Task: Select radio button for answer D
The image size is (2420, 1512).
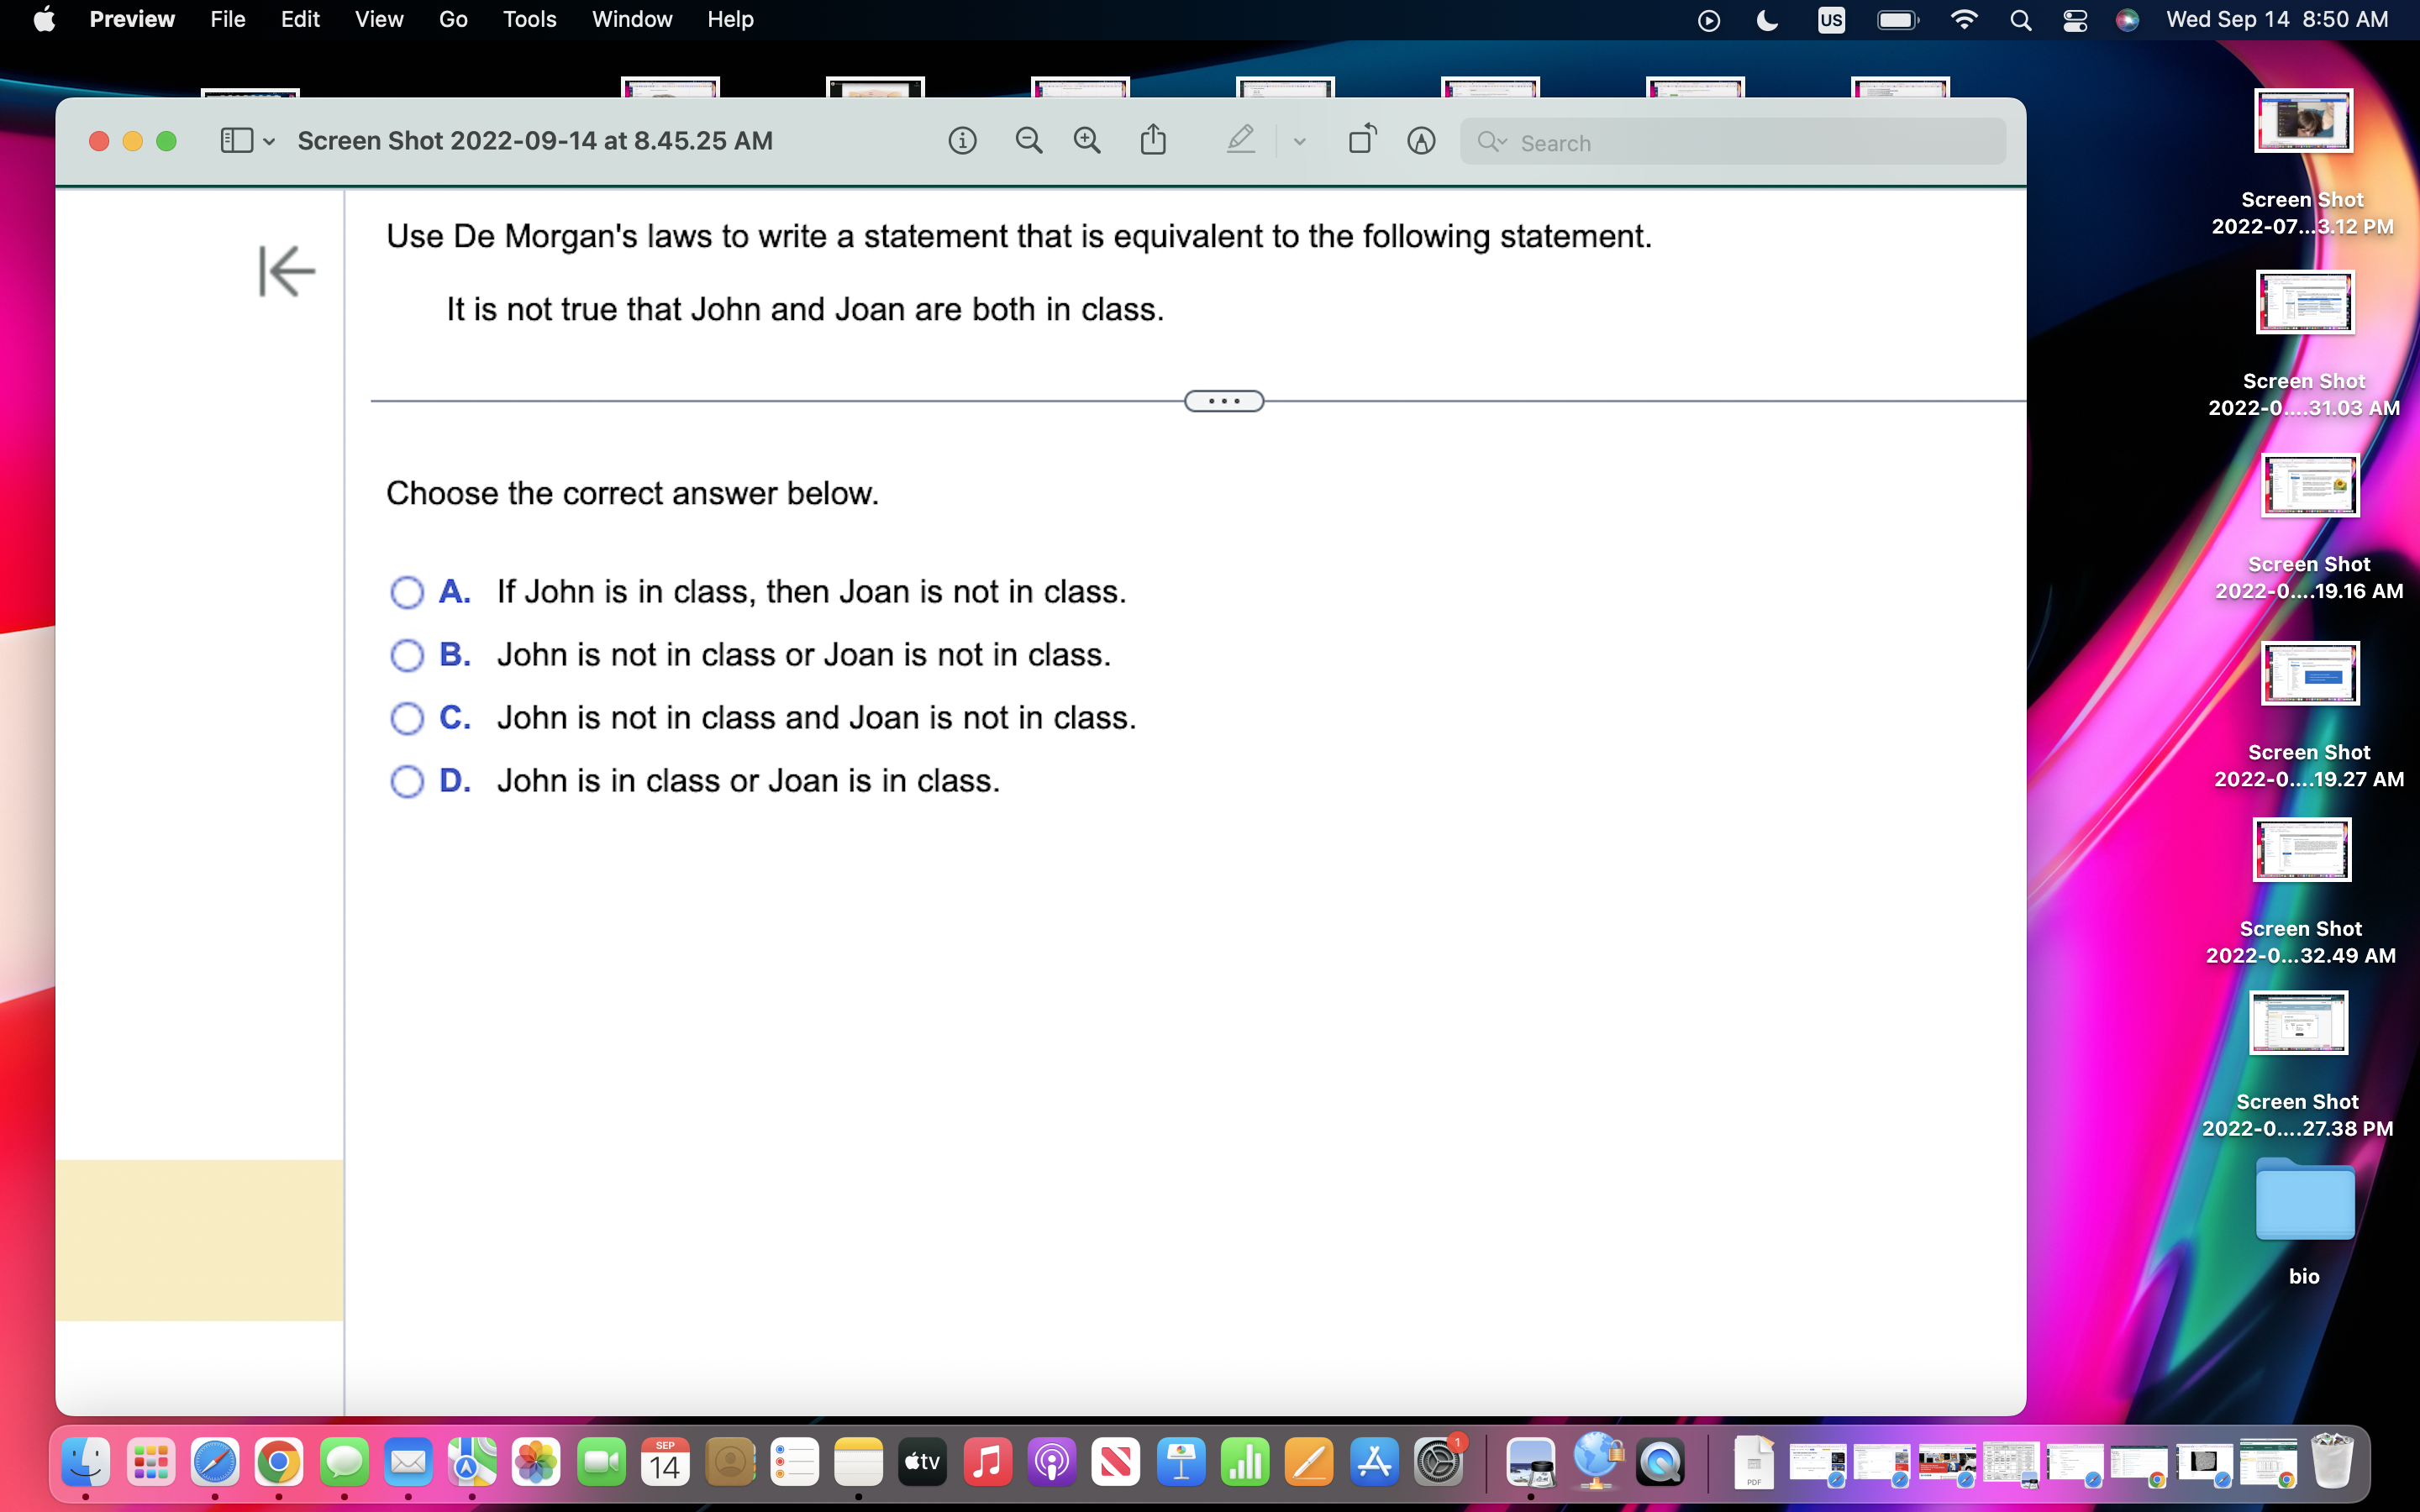Action: pos(407,781)
